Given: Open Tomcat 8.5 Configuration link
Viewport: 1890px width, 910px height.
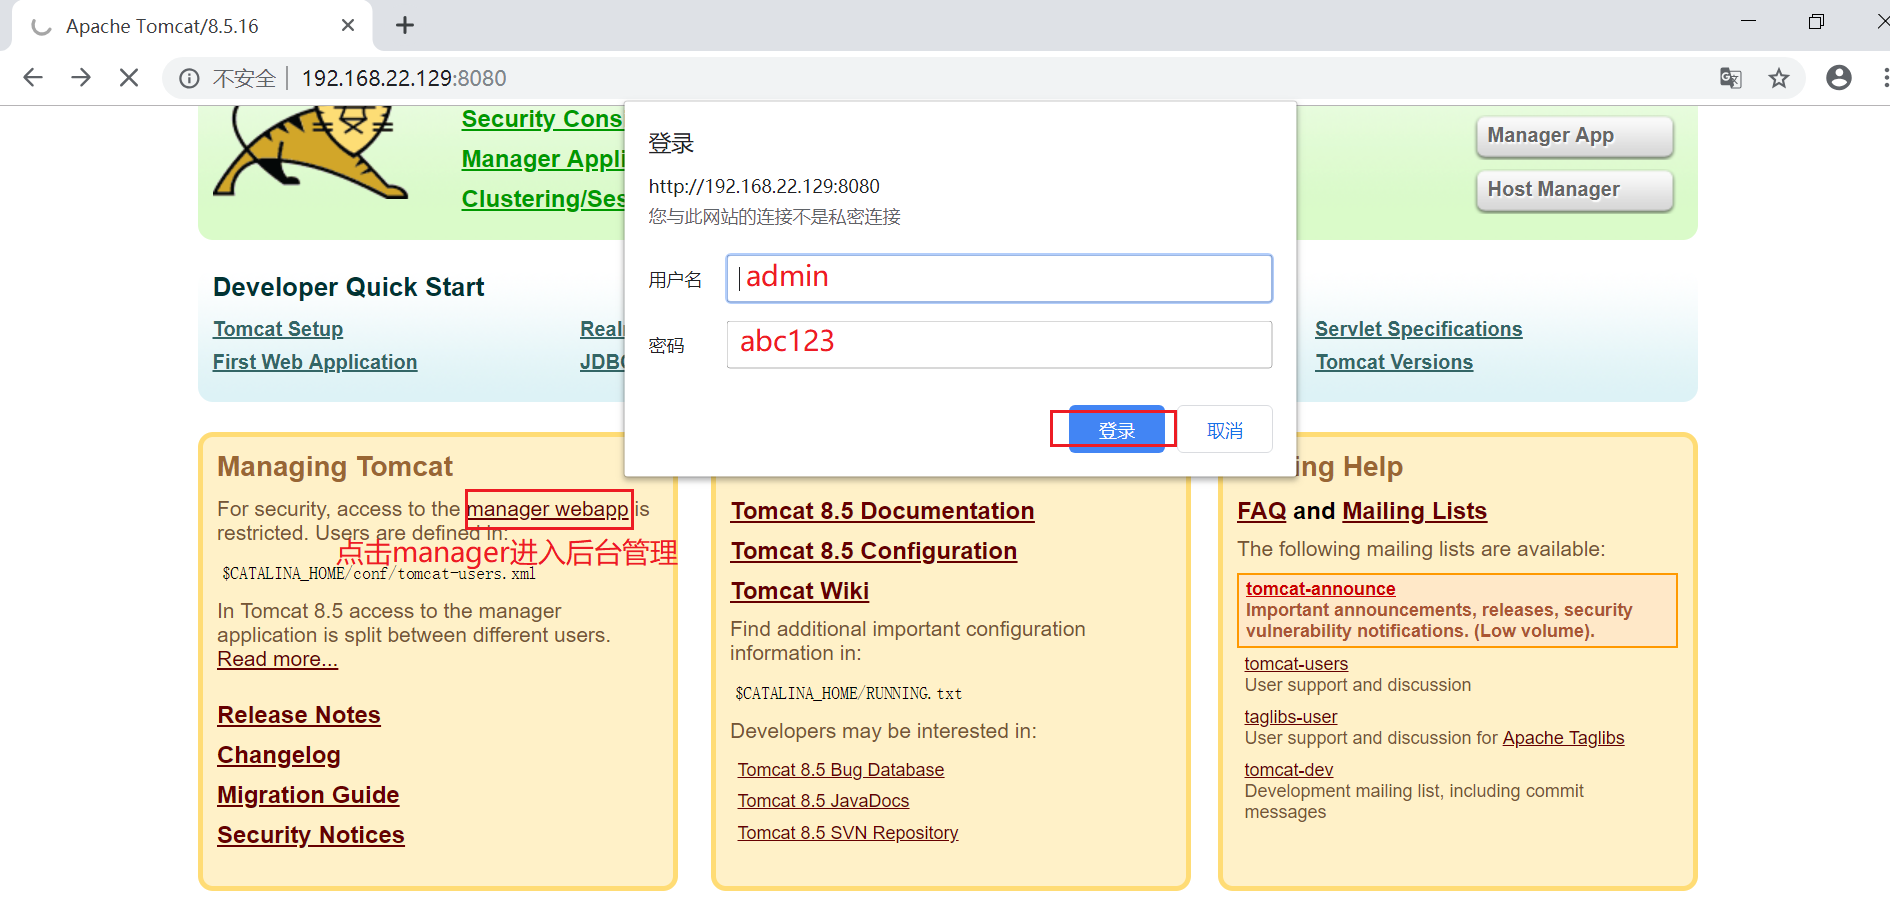Looking at the screenshot, I should 874,551.
